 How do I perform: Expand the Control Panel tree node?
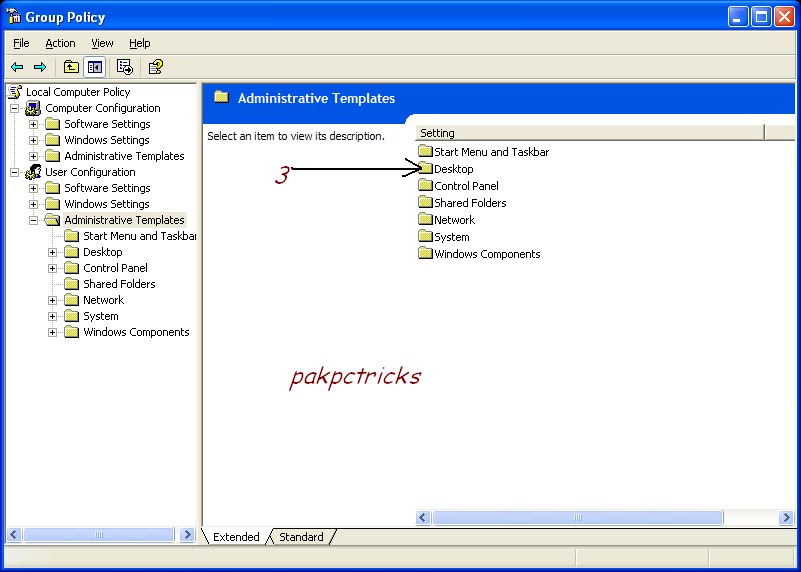(52, 268)
